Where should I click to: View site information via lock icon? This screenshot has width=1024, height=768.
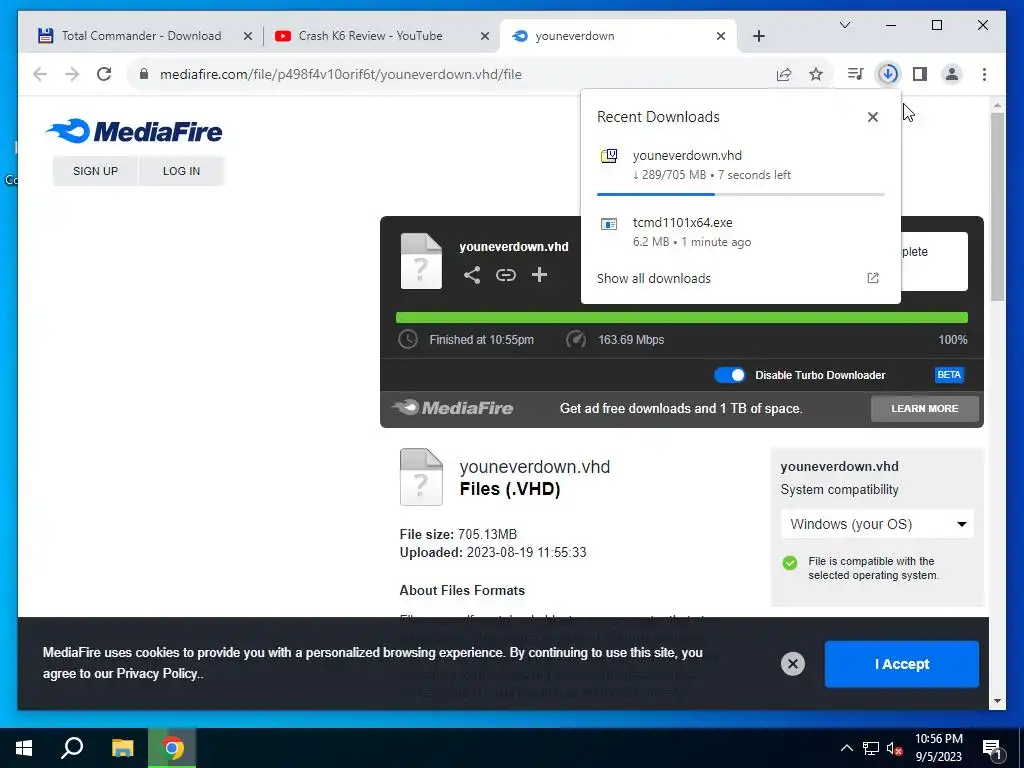click(x=144, y=74)
